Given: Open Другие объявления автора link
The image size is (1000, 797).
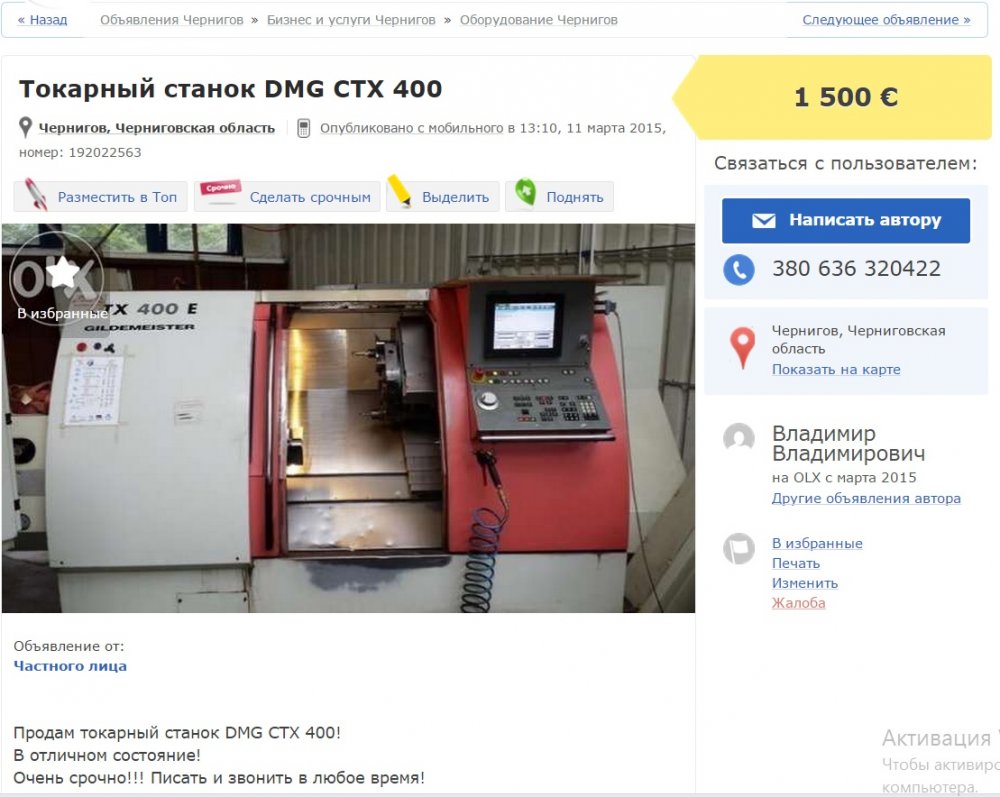Looking at the screenshot, I should click(x=866, y=498).
